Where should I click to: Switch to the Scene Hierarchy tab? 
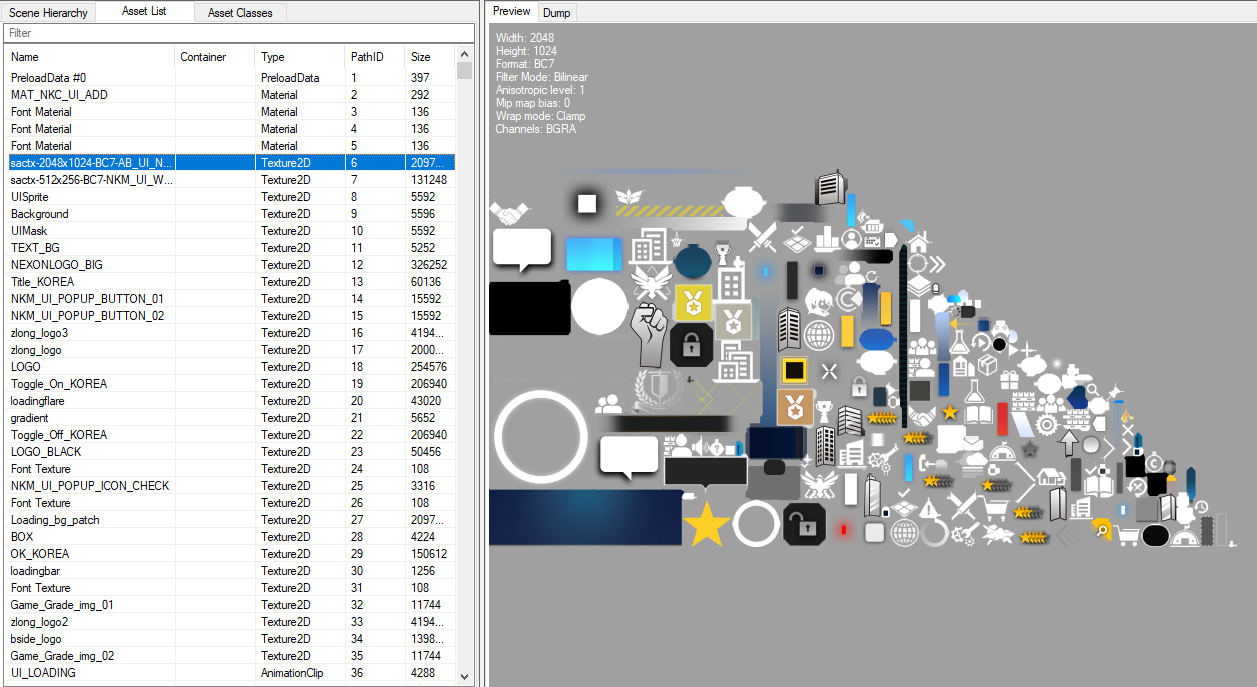click(48, 13)
